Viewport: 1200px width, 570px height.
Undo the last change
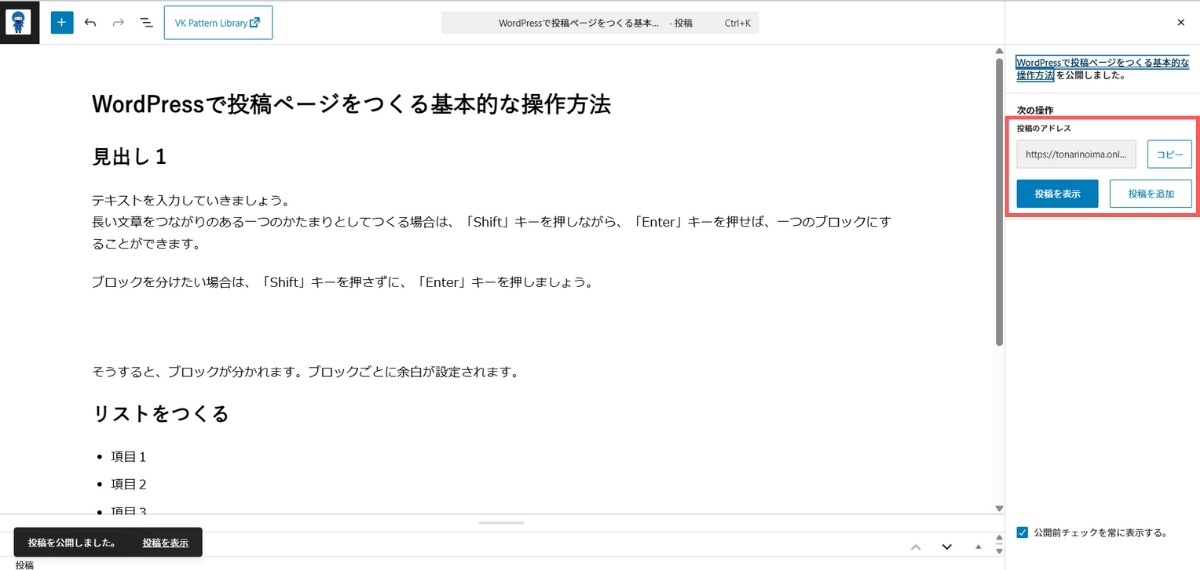(x=90, y=22)
